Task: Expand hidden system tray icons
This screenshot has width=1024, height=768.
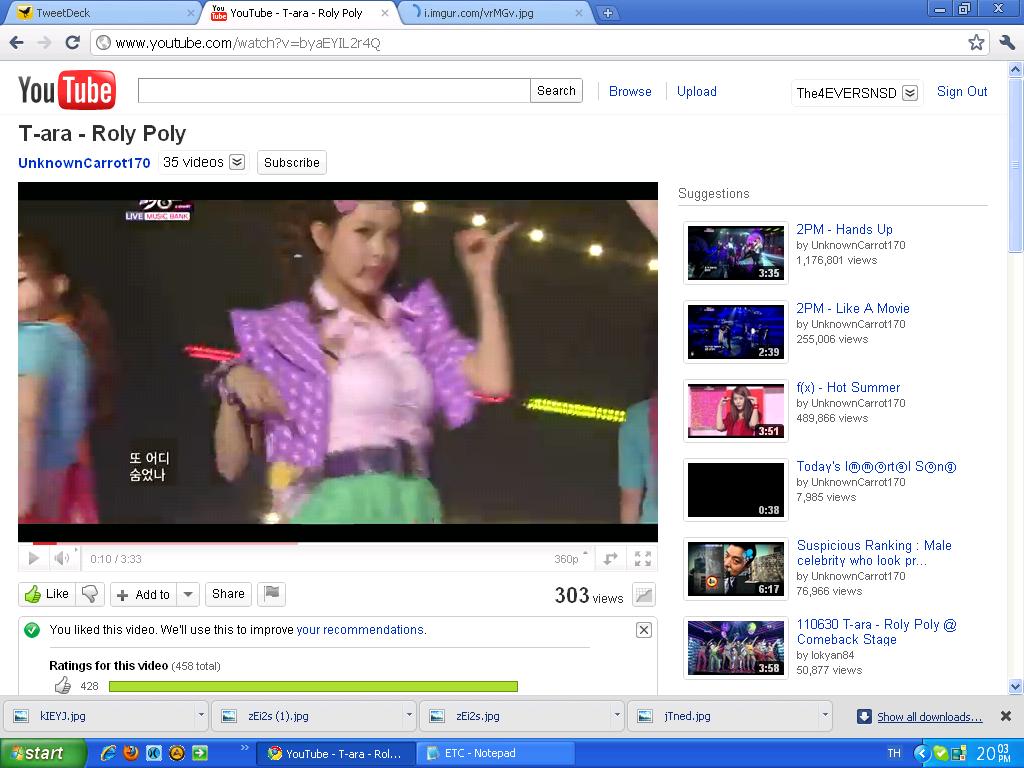Action: tap(921, 753)
